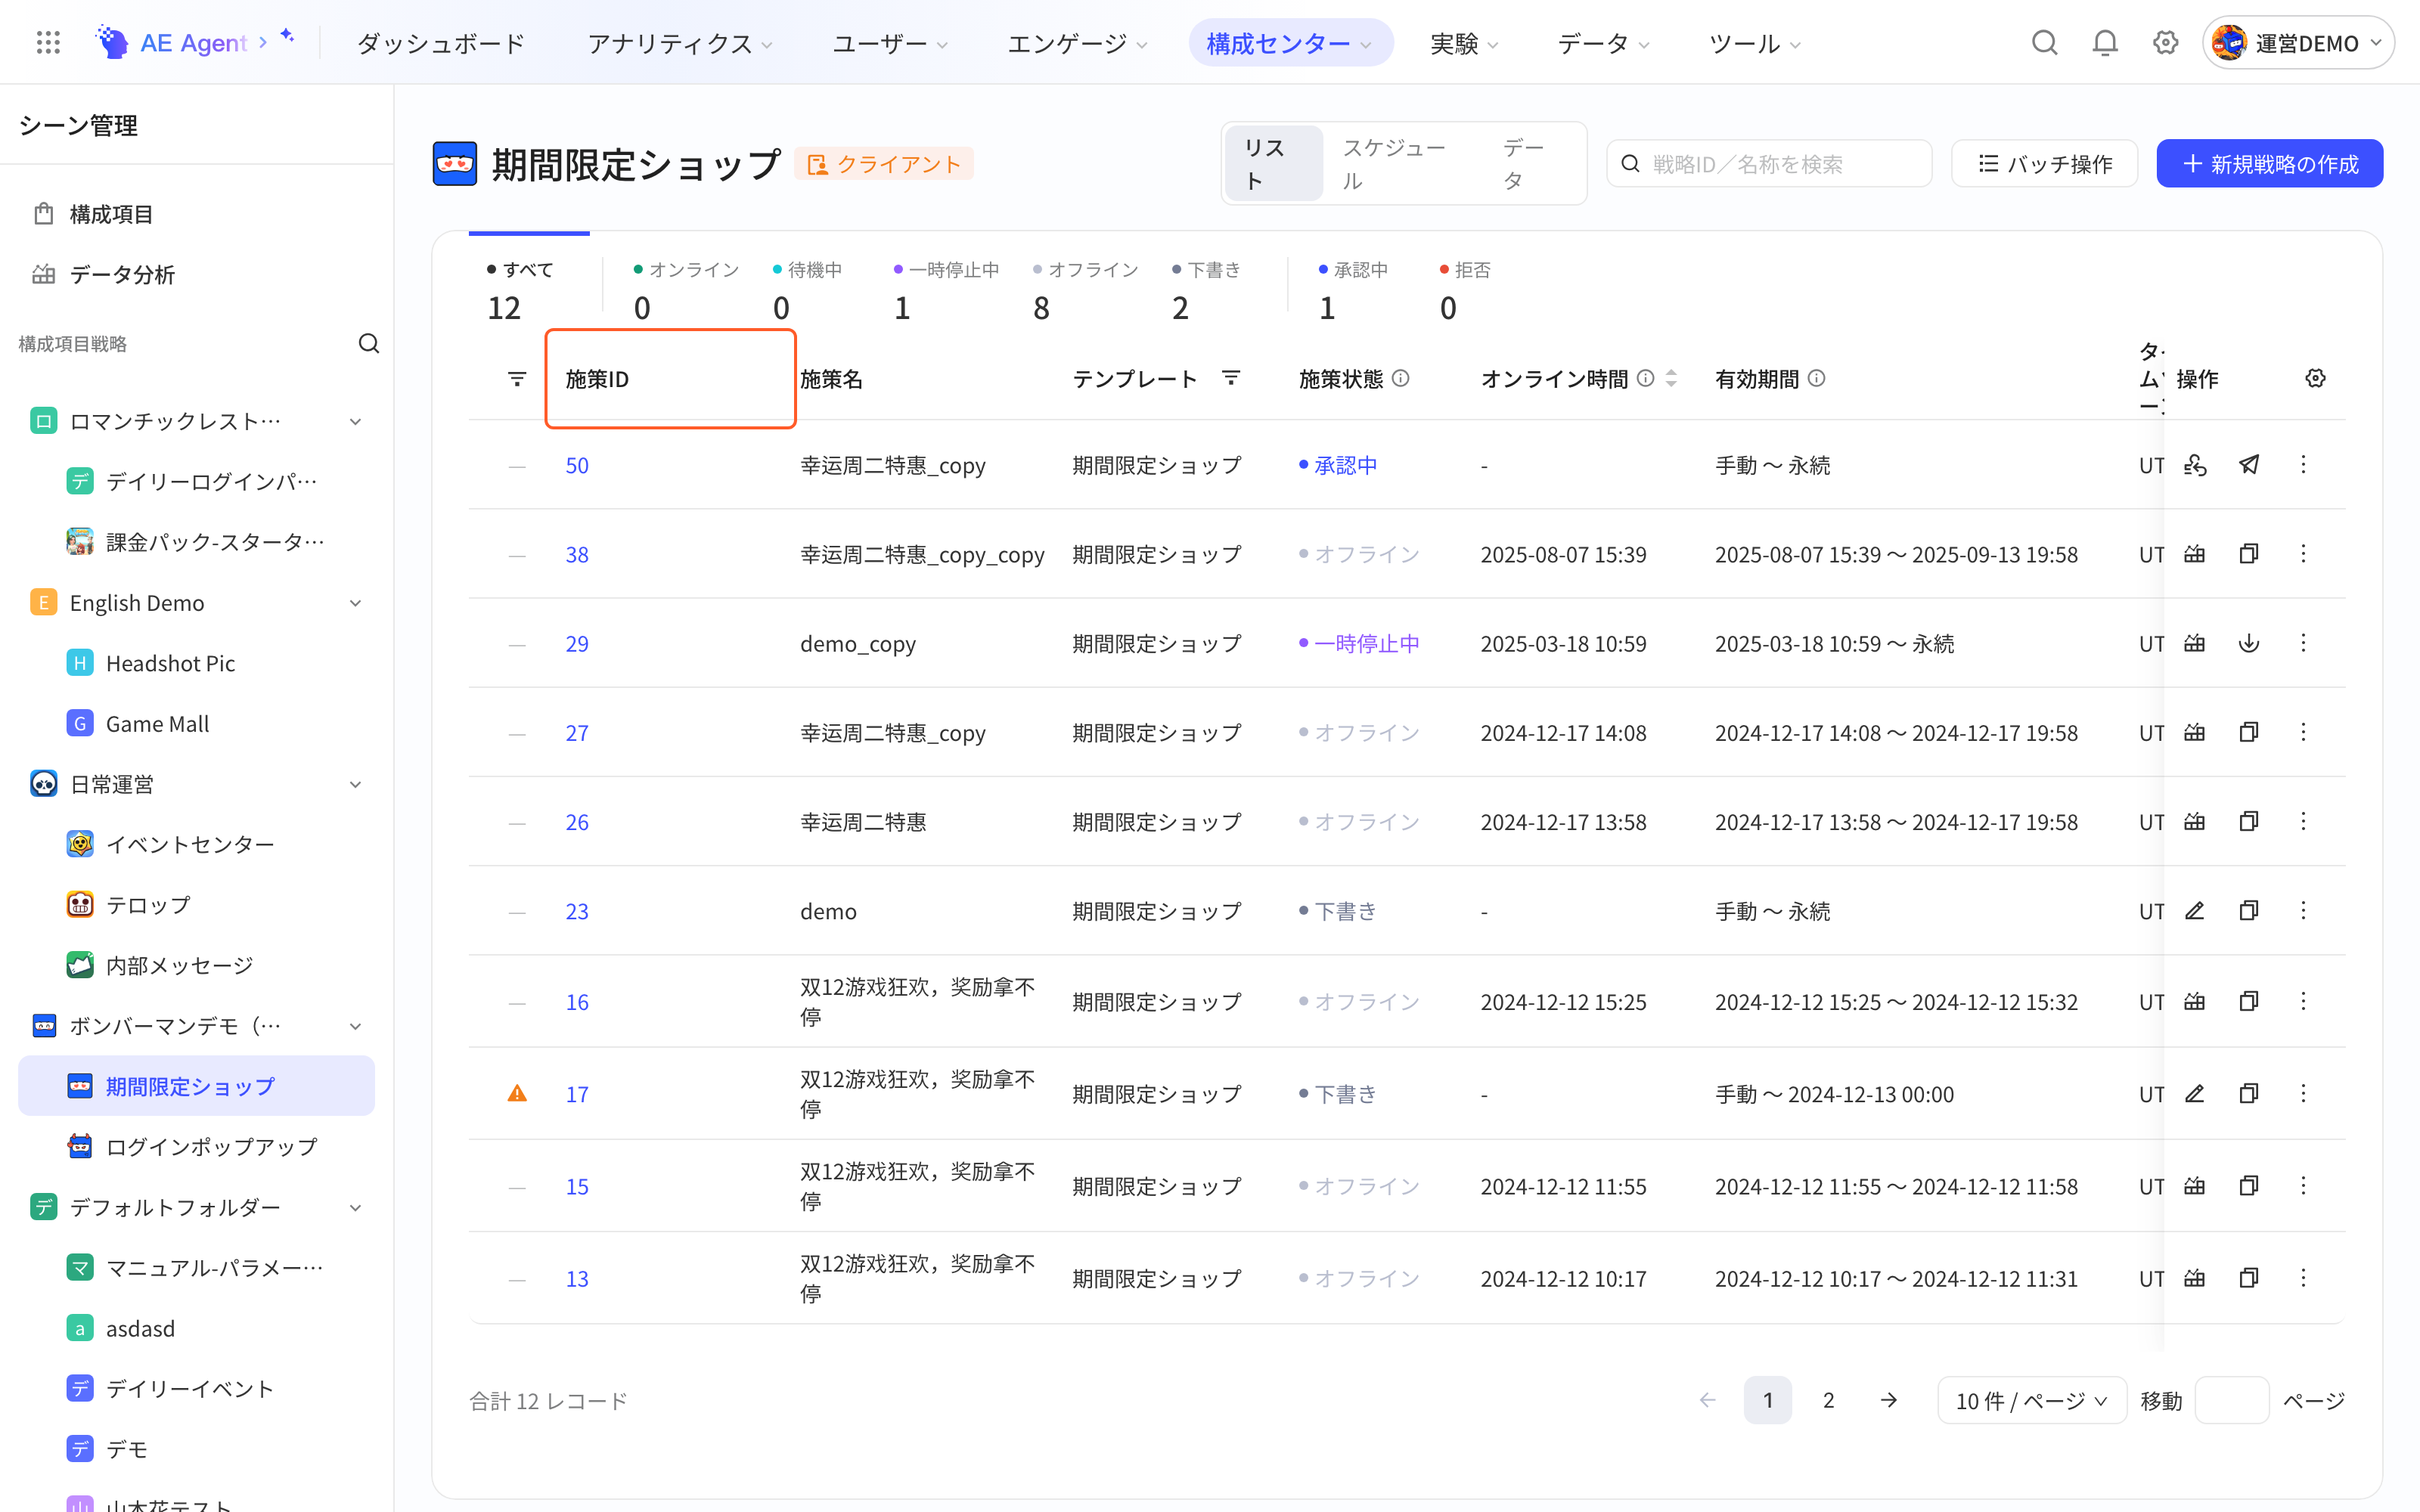Click the warning triangle in row 17
The image size is (2420, 1512).
517,1093
